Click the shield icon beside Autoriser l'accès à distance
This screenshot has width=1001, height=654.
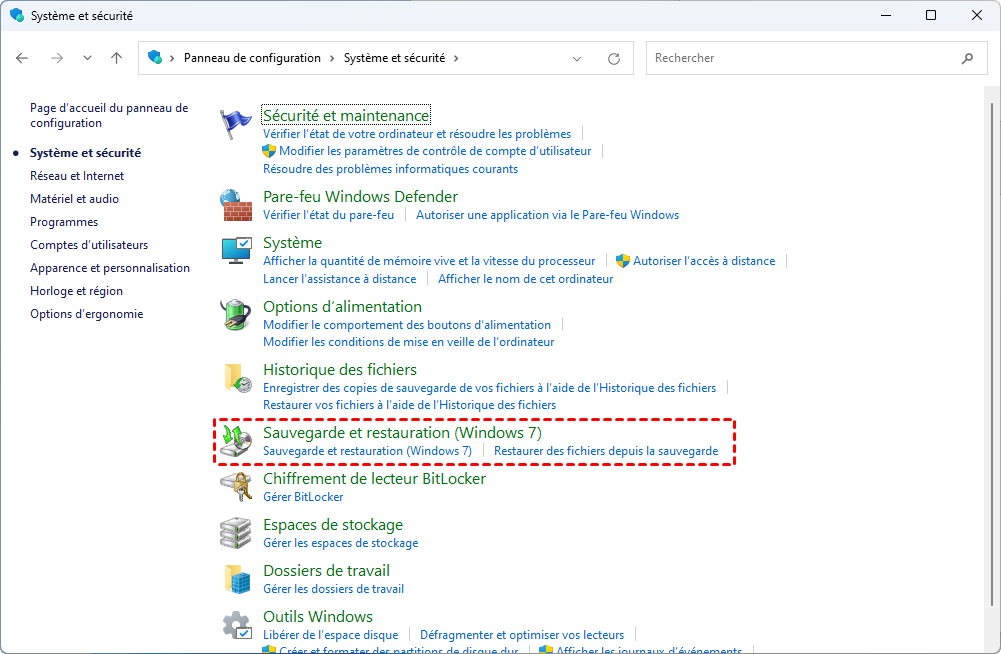click(622, 261)
